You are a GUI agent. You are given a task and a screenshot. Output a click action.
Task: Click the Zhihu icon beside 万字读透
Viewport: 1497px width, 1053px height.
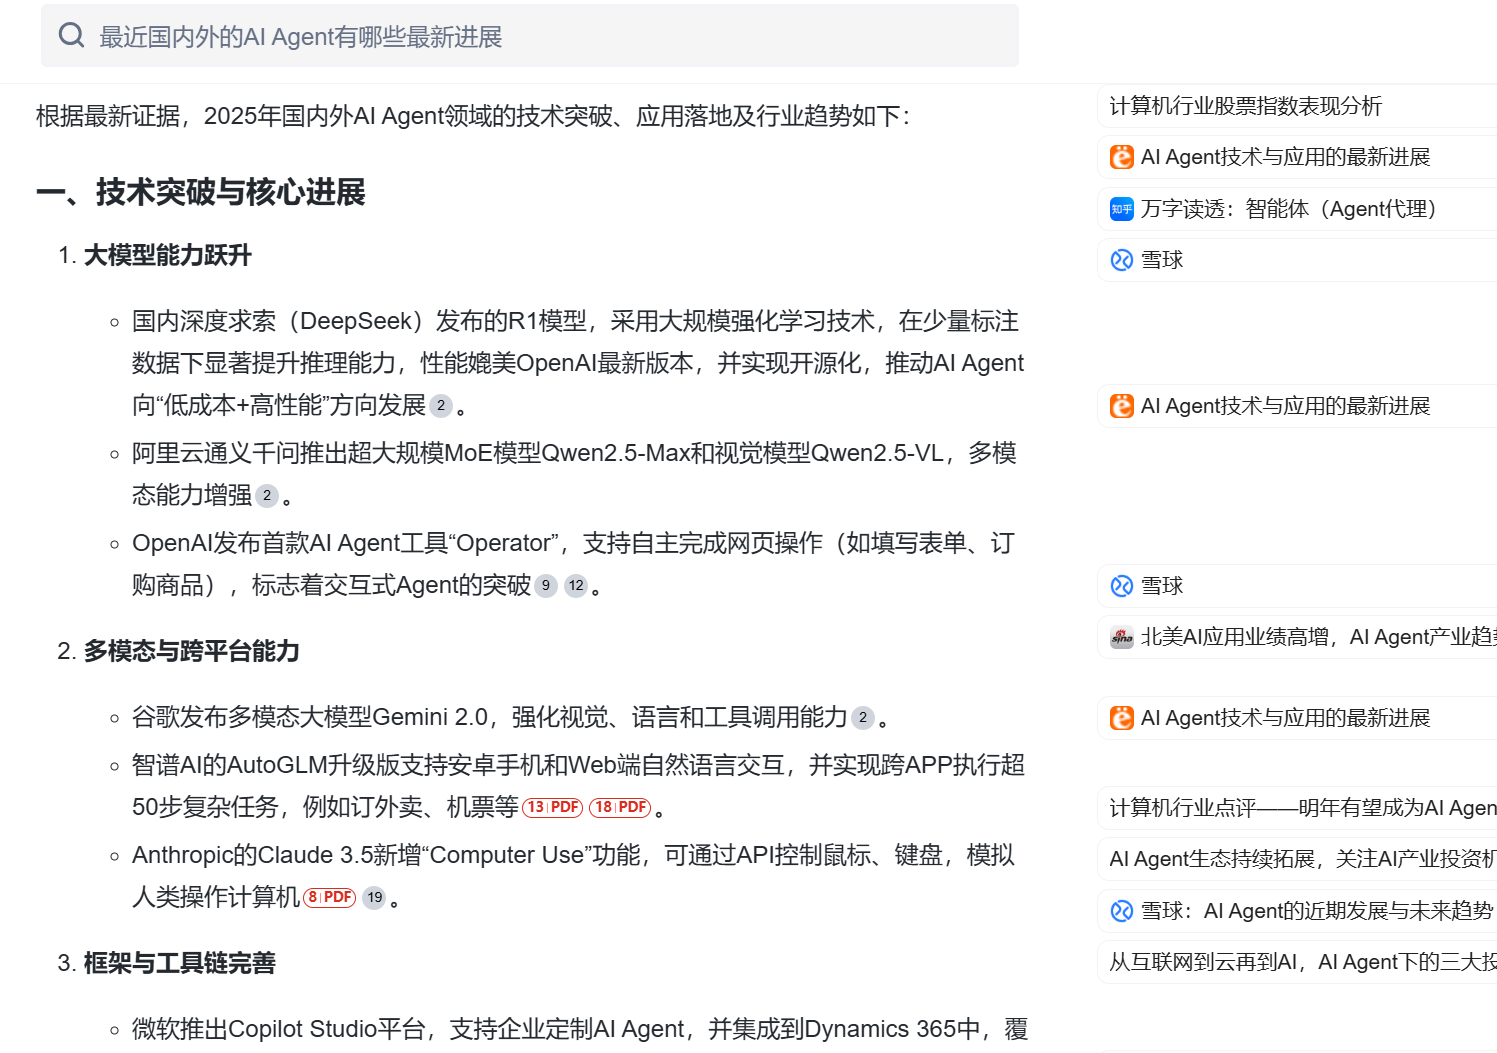coord(1122,209)
